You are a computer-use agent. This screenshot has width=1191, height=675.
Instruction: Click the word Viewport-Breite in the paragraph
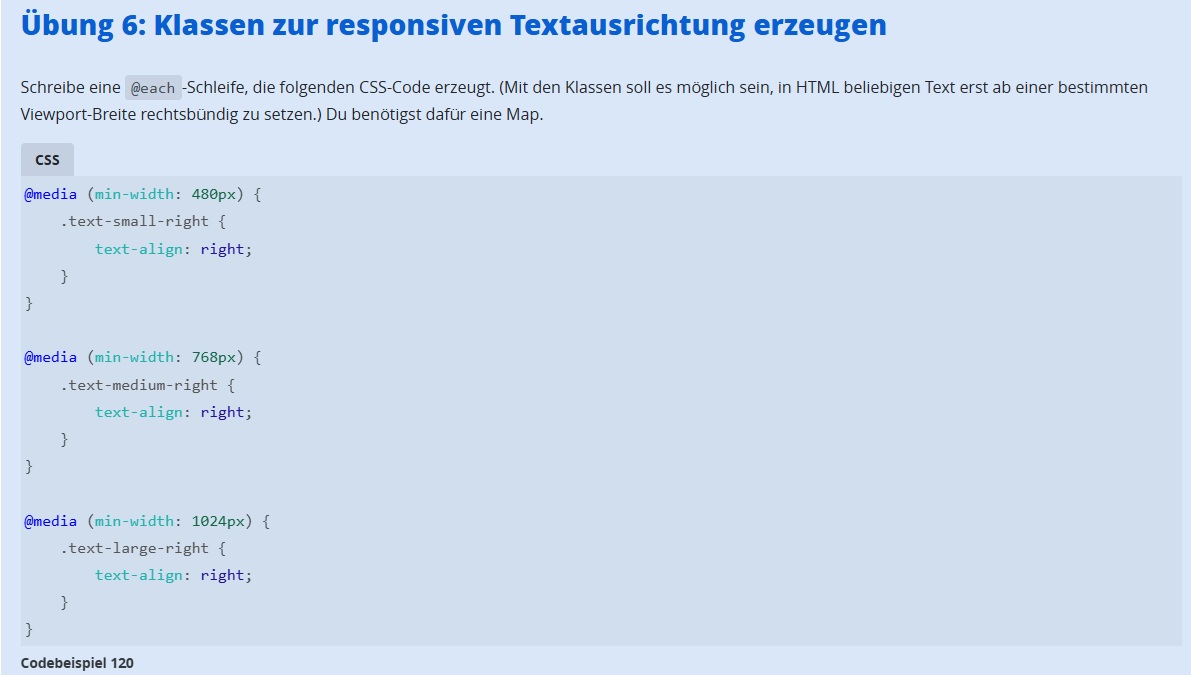coord(74,114)
